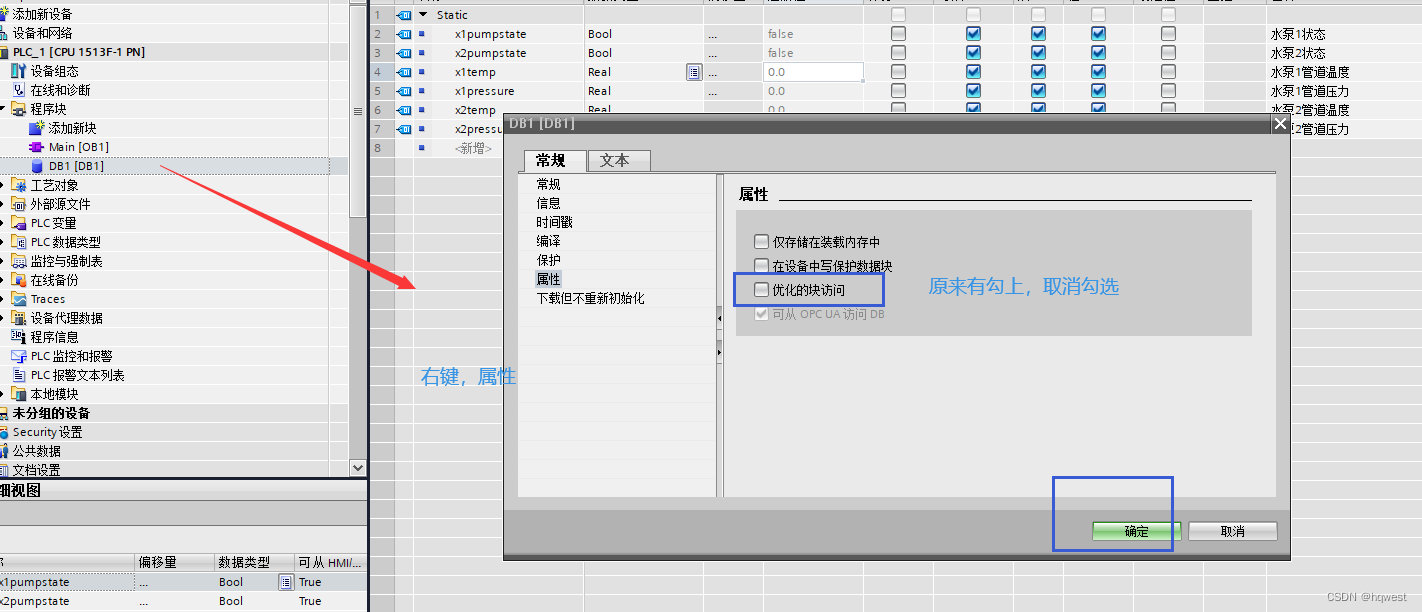The image size is (1422, 612).
Task: Open the 时间戳 section in dialog list
Action: 554,222
